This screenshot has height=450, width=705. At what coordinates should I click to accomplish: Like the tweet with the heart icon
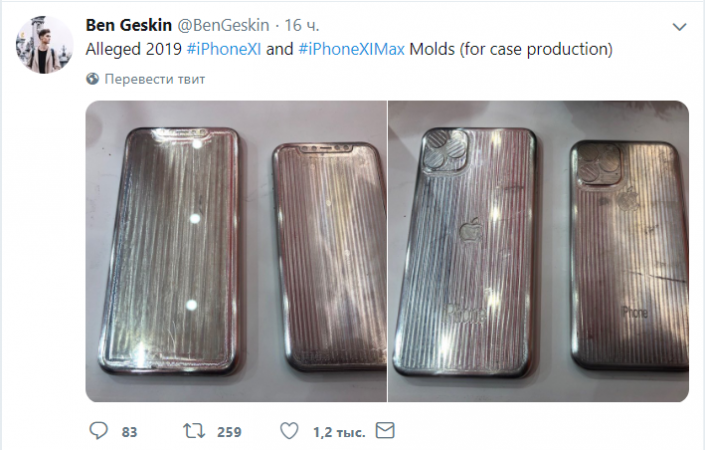tap(289, 431)
